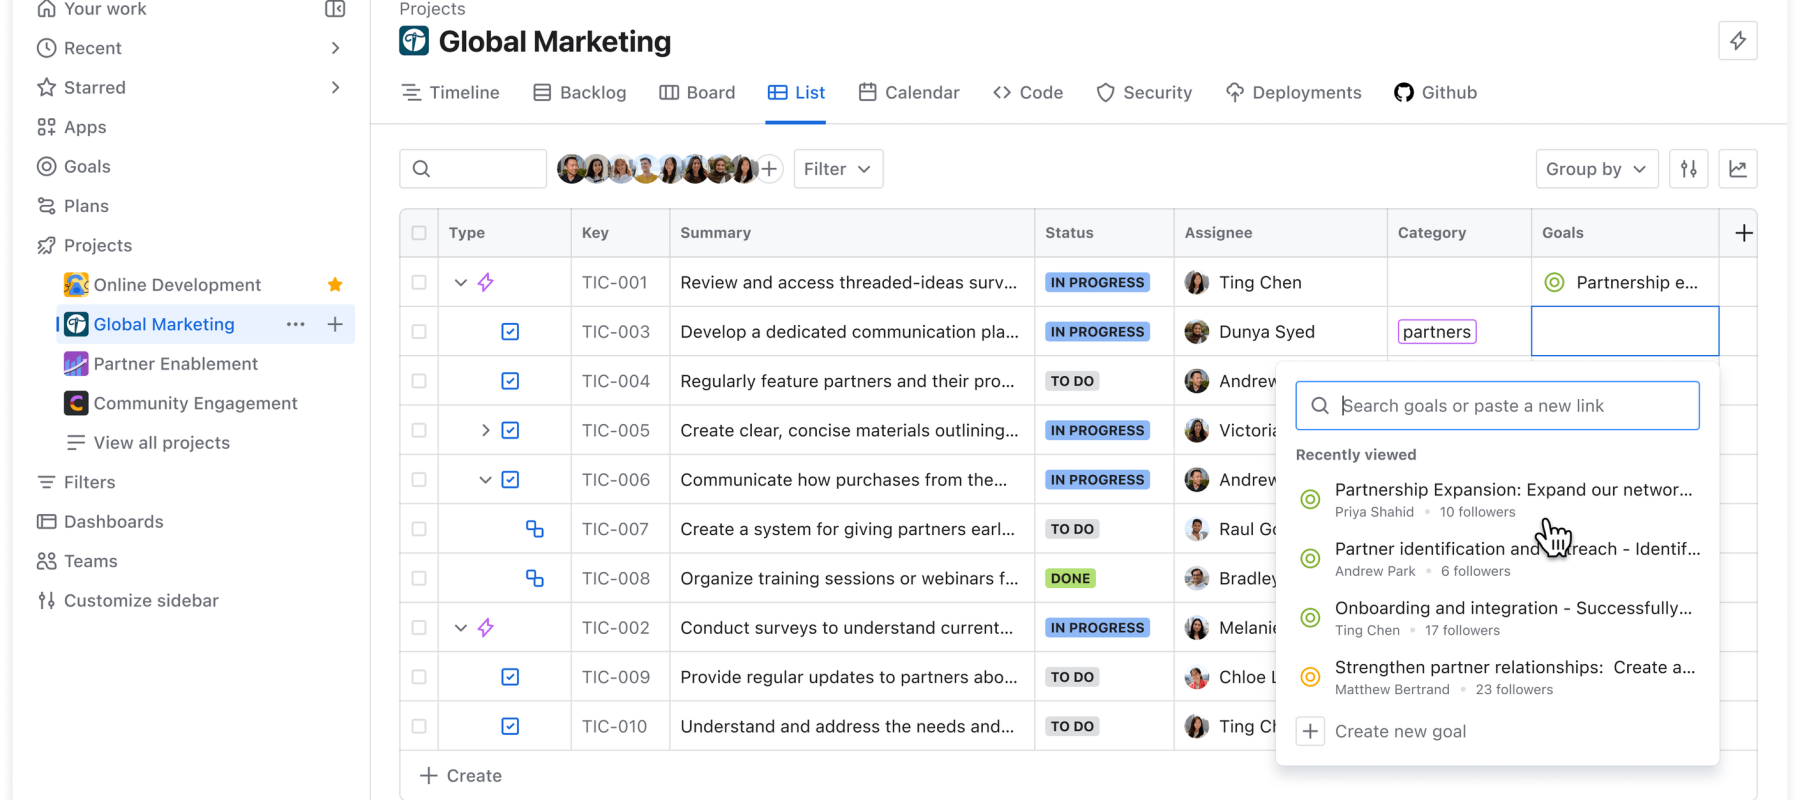Viewport: 1800px width, 800px height.
Task: Switch to the Backlog tab
Action: tap(580, 93)
